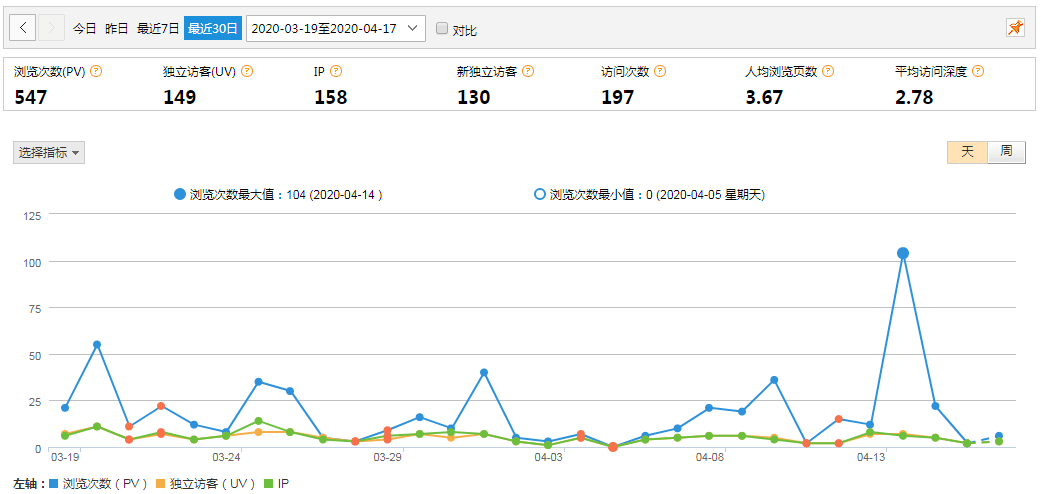Expand the 选择指标 dropdown
This screenshot has width=1041, height=494.
49,152
